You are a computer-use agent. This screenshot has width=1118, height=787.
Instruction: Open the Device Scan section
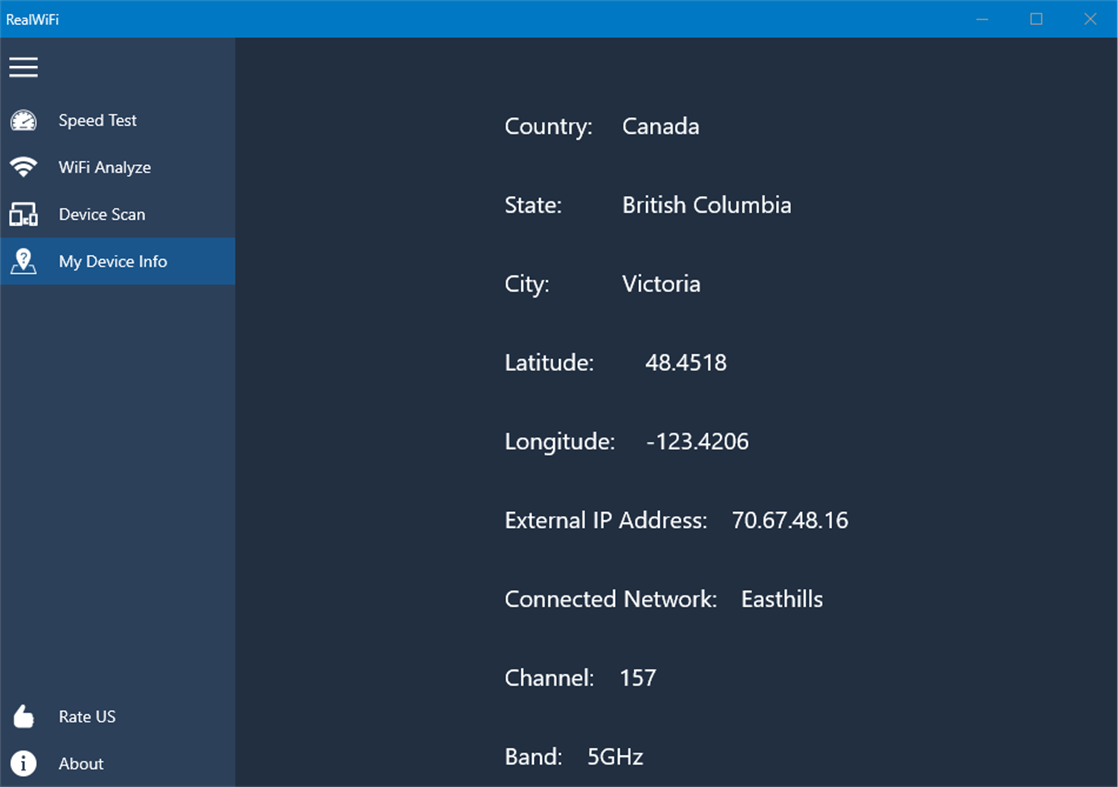[x=103, y=214]
